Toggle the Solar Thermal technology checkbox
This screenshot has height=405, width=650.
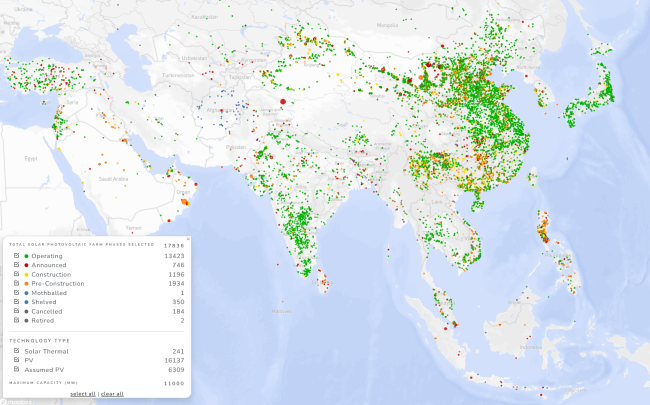(x=16, y=351)
